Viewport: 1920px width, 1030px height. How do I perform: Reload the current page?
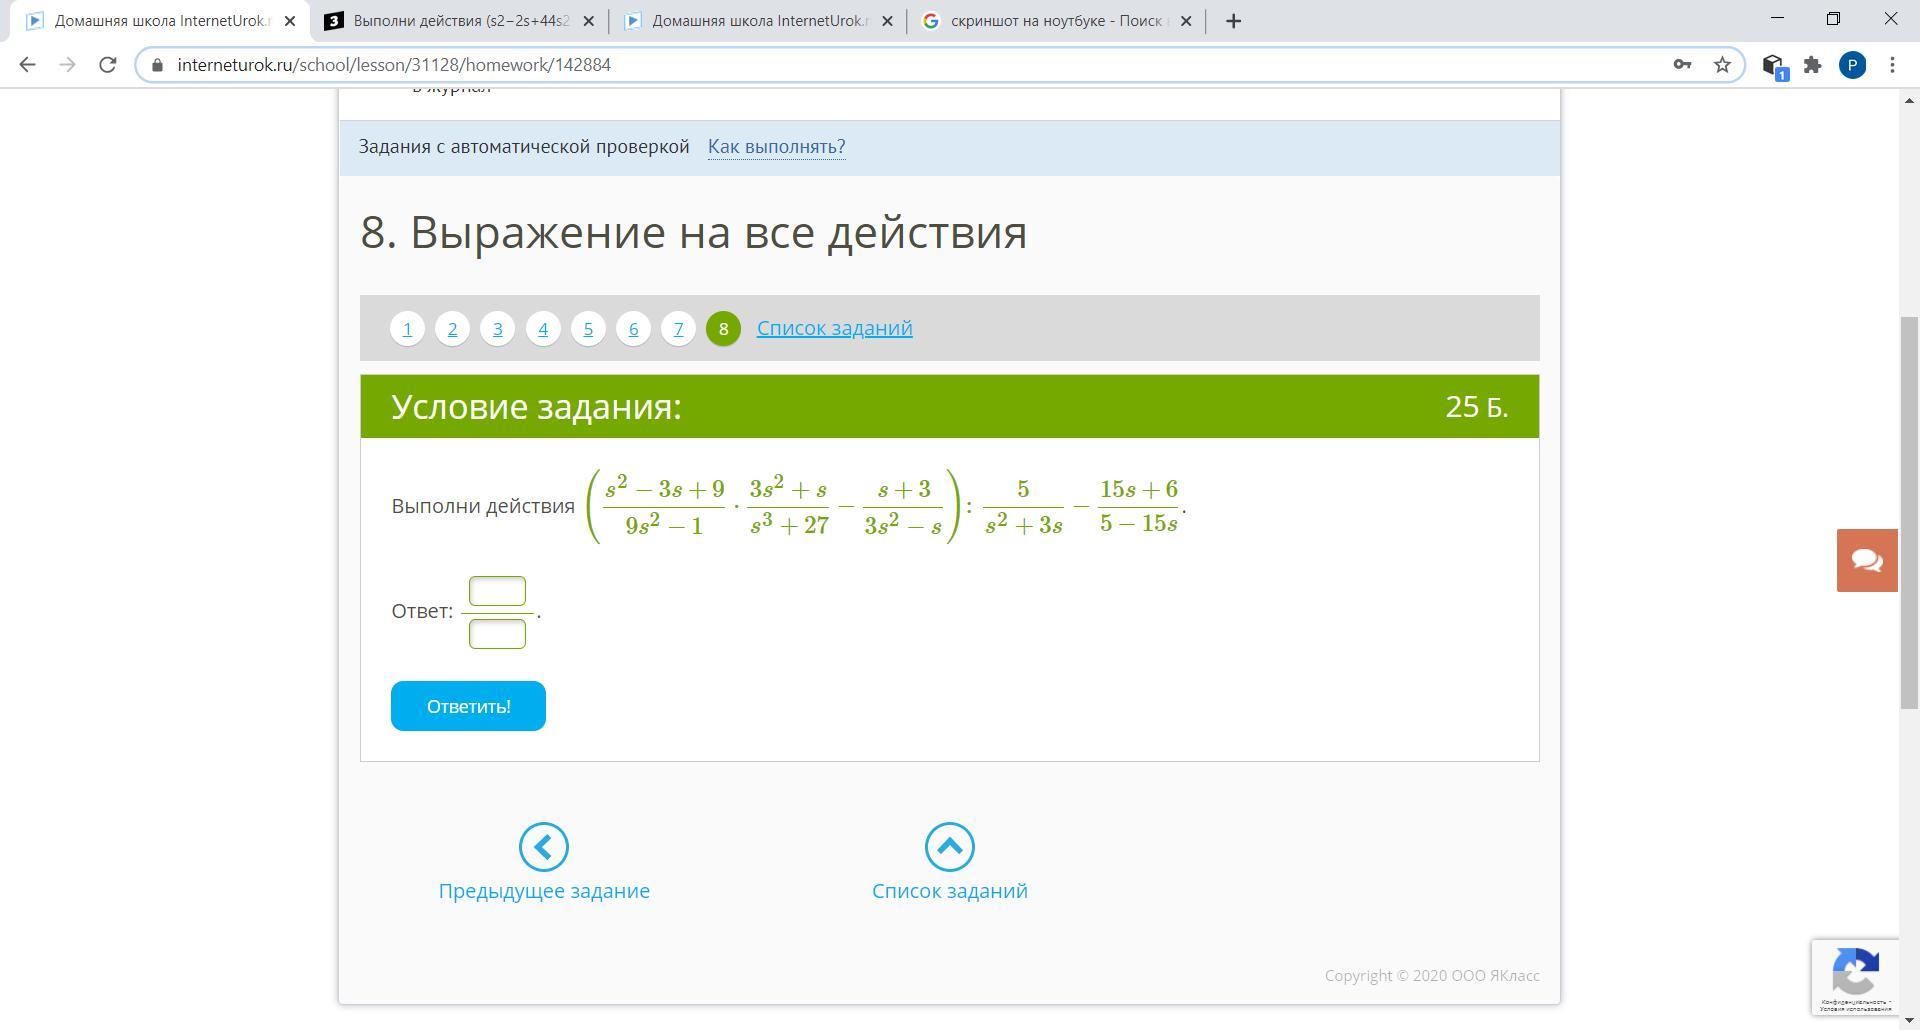107,65
